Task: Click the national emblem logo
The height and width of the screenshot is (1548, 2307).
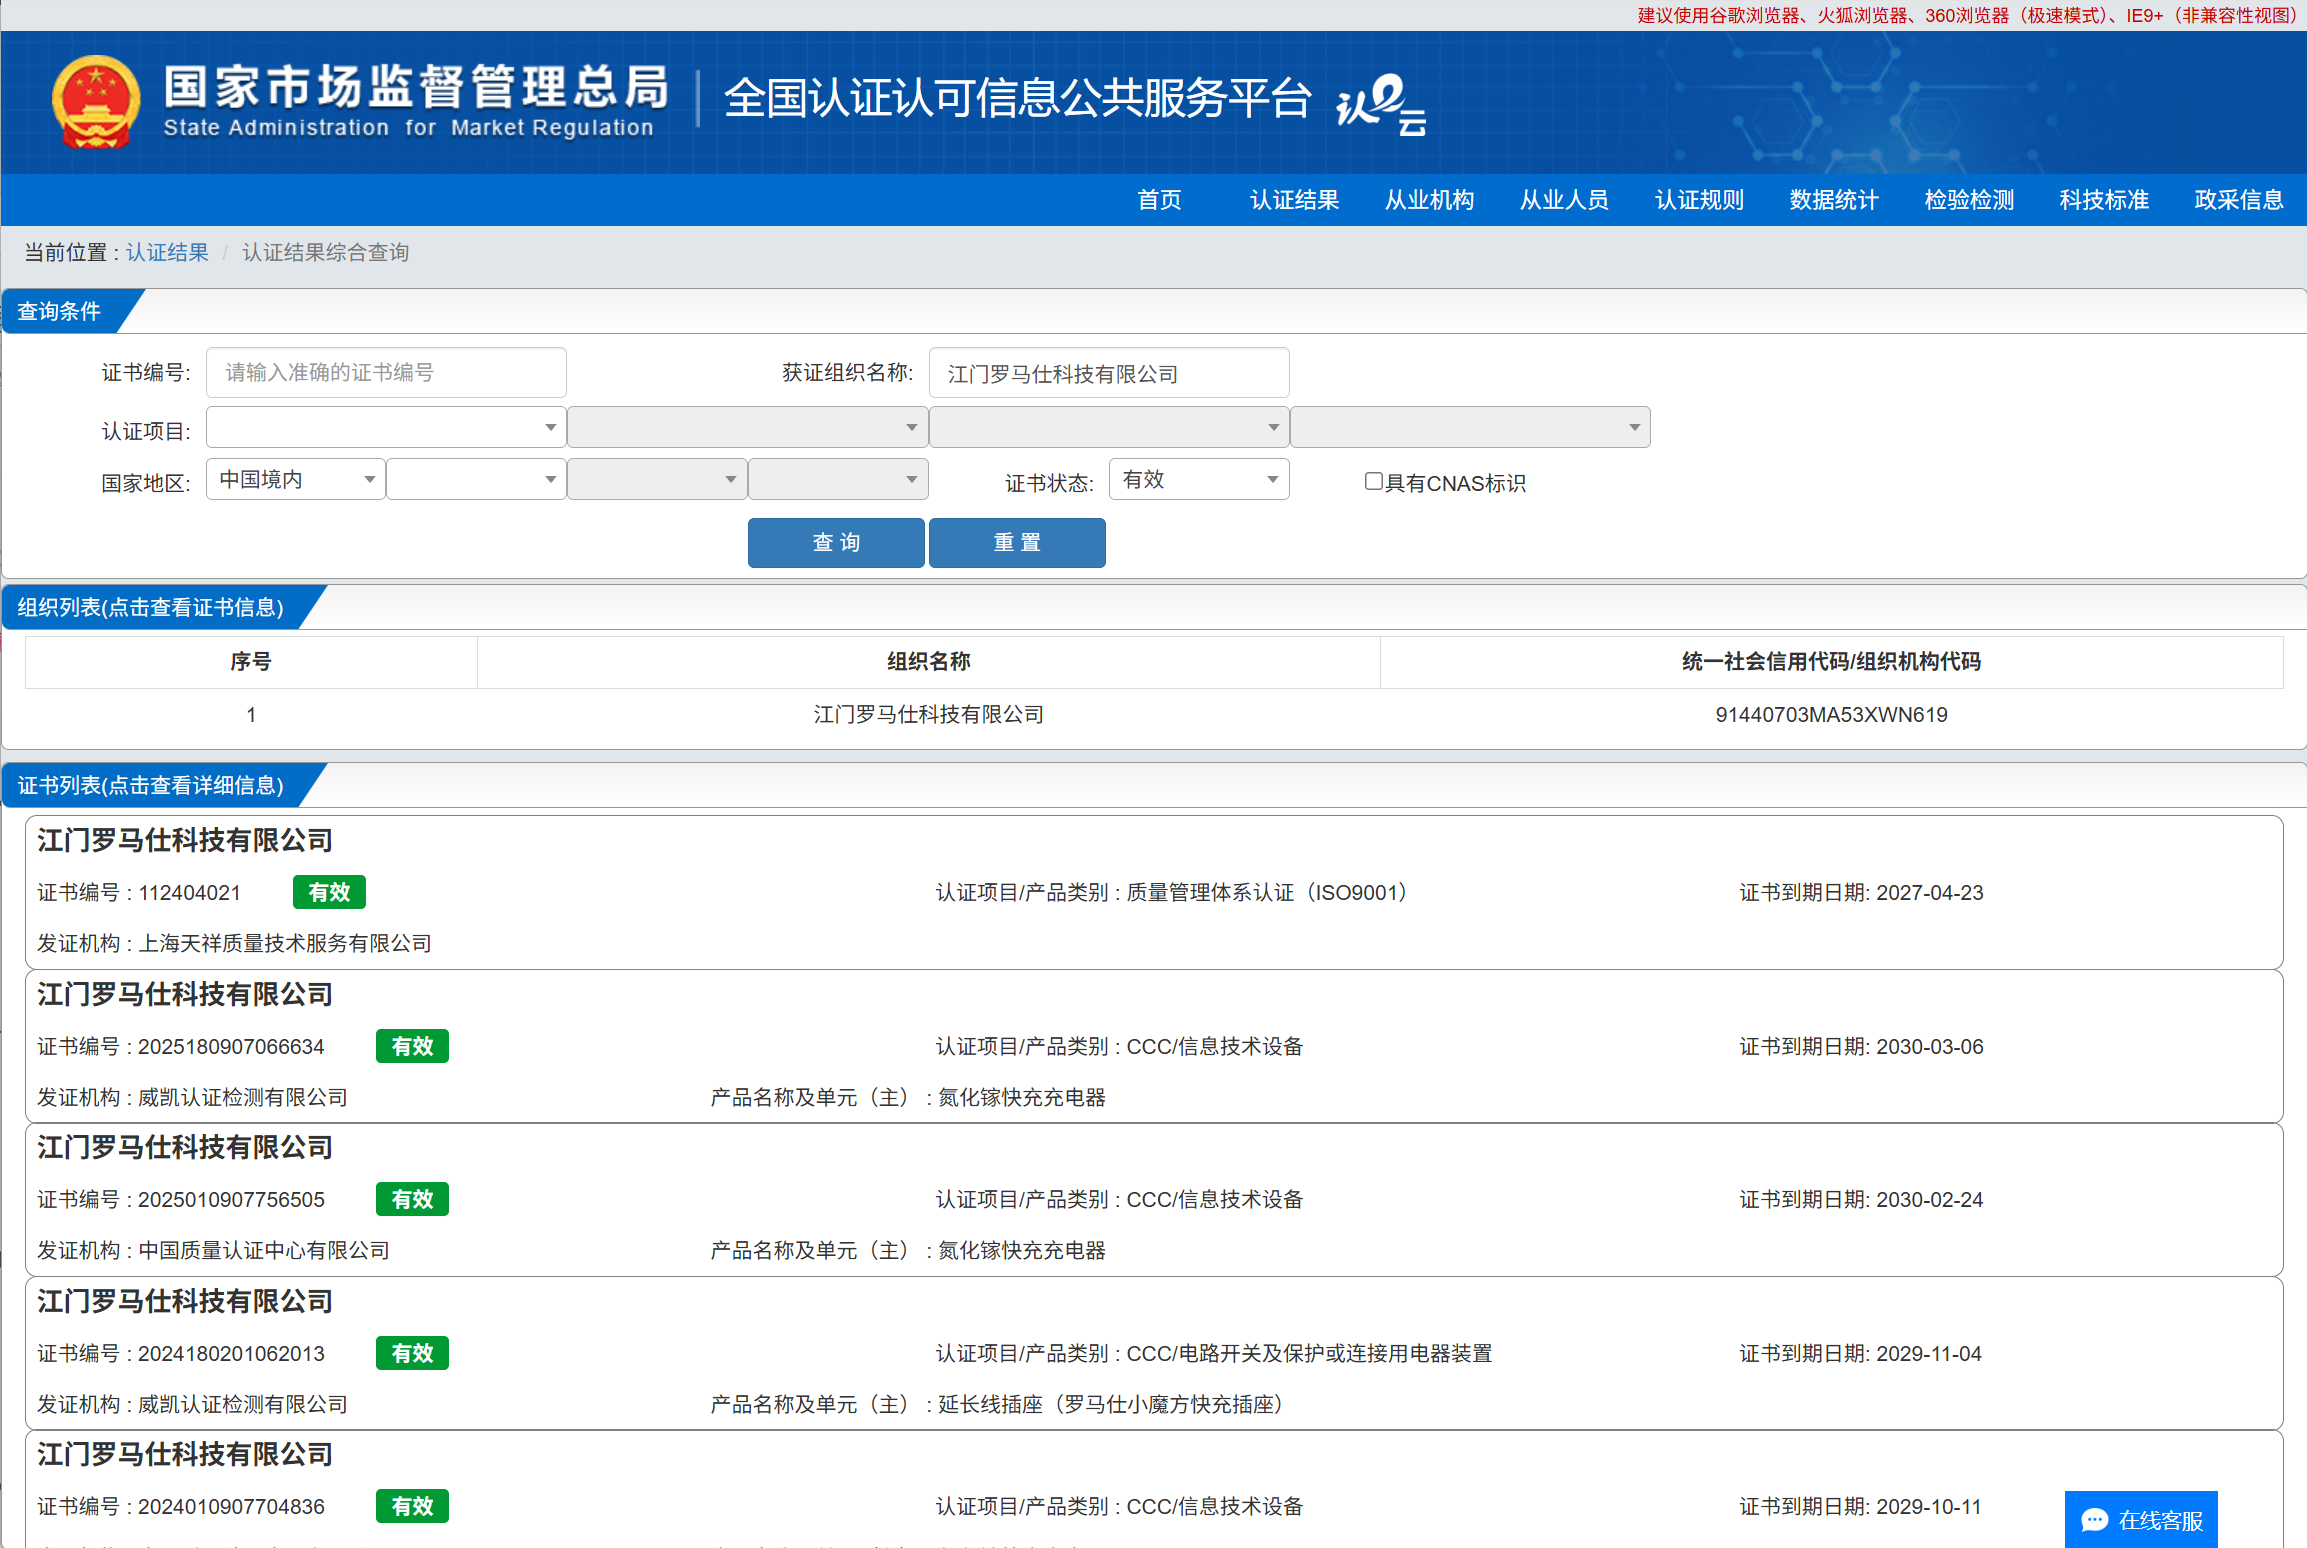Action: (x=95, y=102)
